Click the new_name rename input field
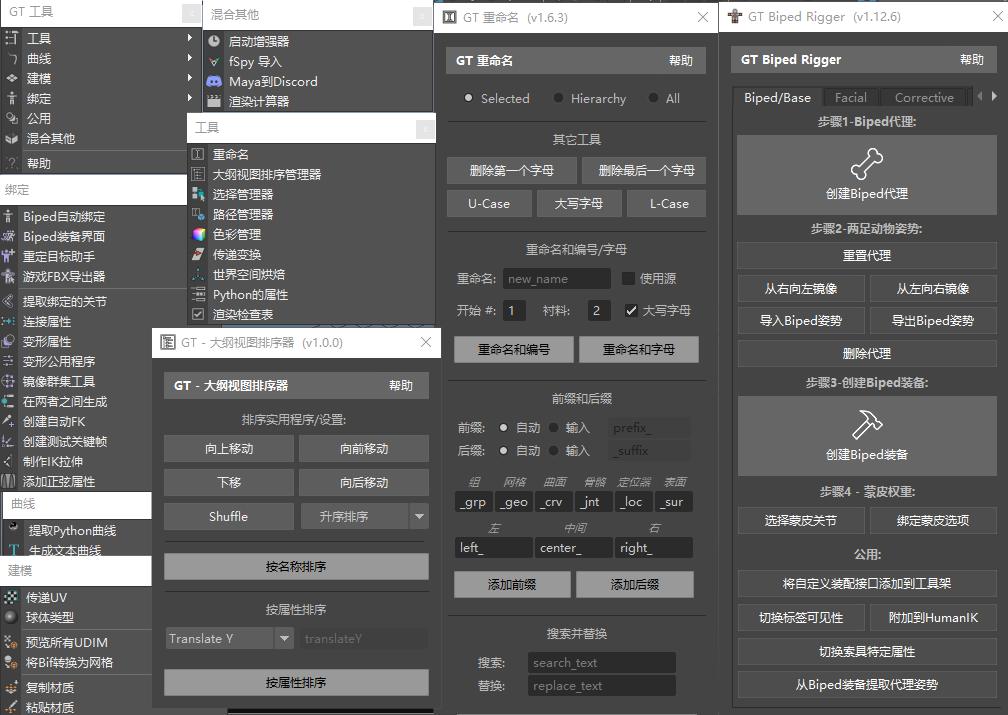 (557, 278)
